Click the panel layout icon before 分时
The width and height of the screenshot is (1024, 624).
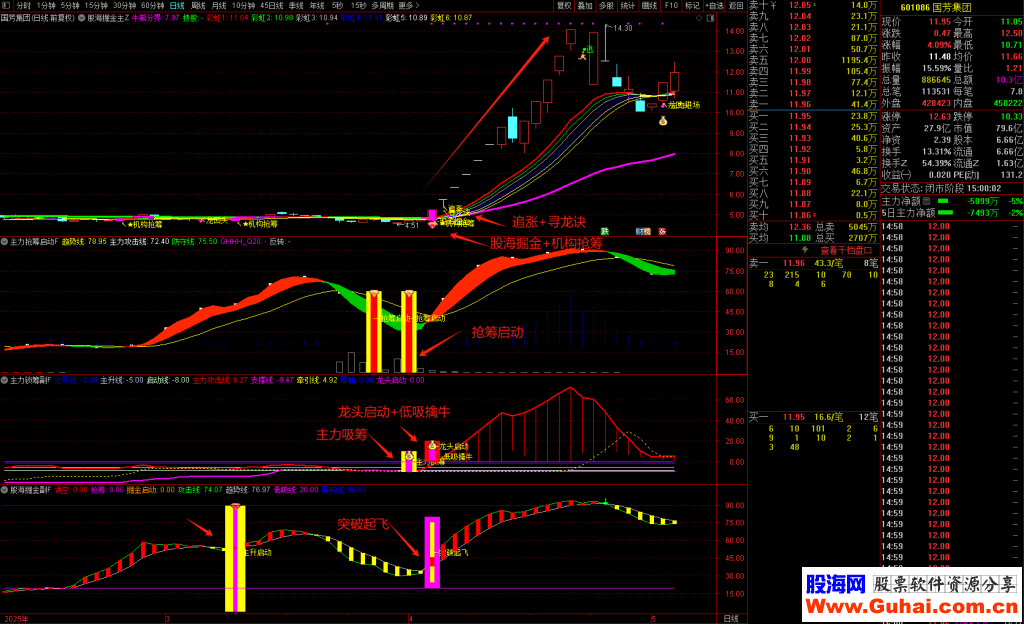click(x=6, y=5)
